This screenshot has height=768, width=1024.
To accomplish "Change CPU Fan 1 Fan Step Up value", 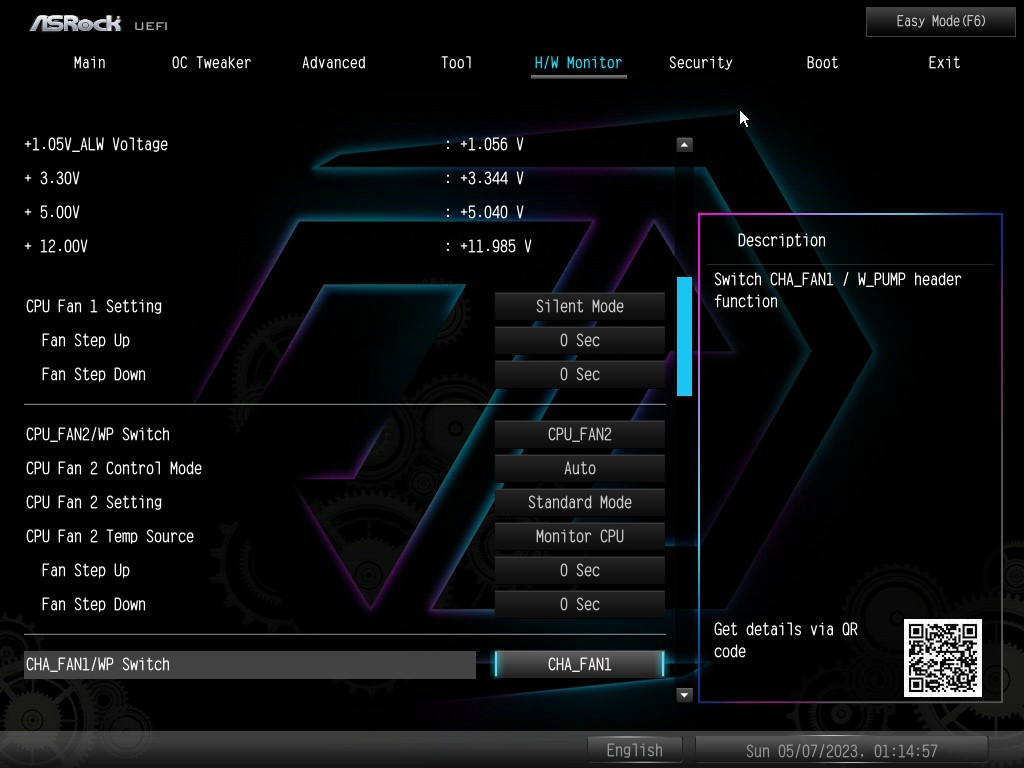I will 579,341.
